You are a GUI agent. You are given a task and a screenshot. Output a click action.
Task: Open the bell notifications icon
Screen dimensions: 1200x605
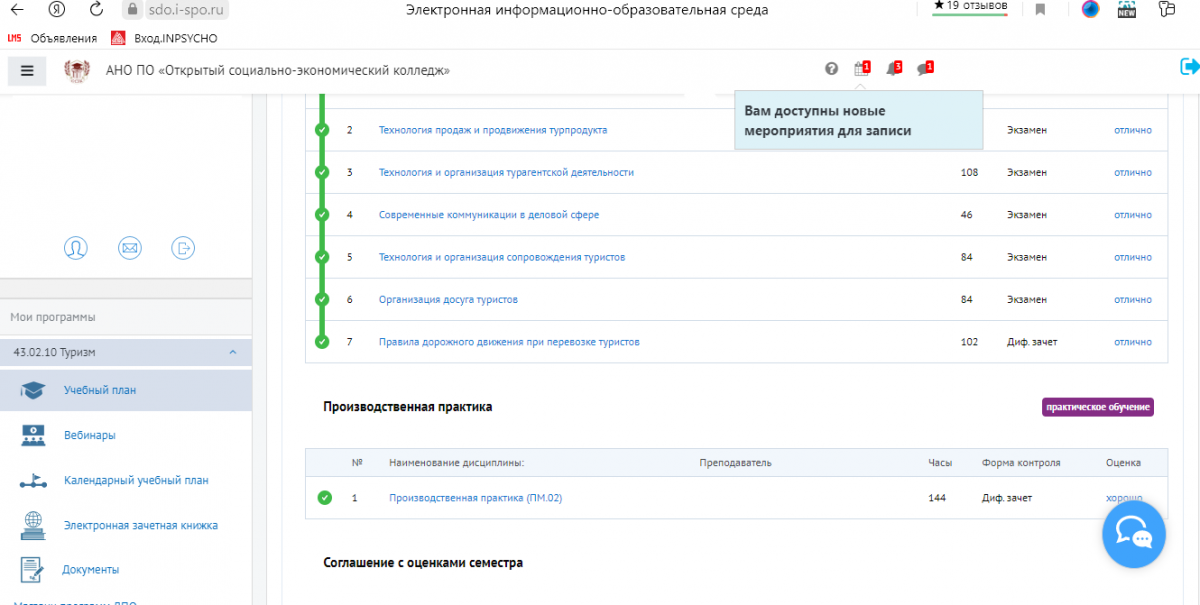892,69
